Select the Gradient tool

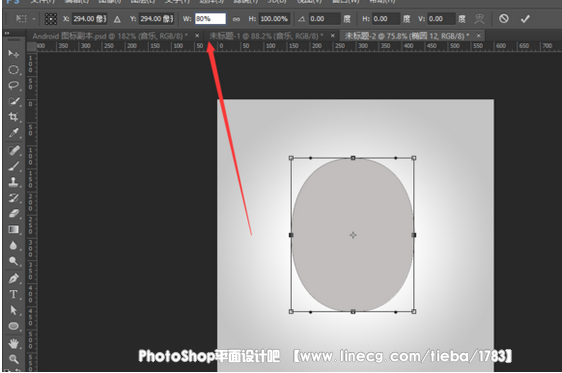pyautogui.click(x=14, y=229)
